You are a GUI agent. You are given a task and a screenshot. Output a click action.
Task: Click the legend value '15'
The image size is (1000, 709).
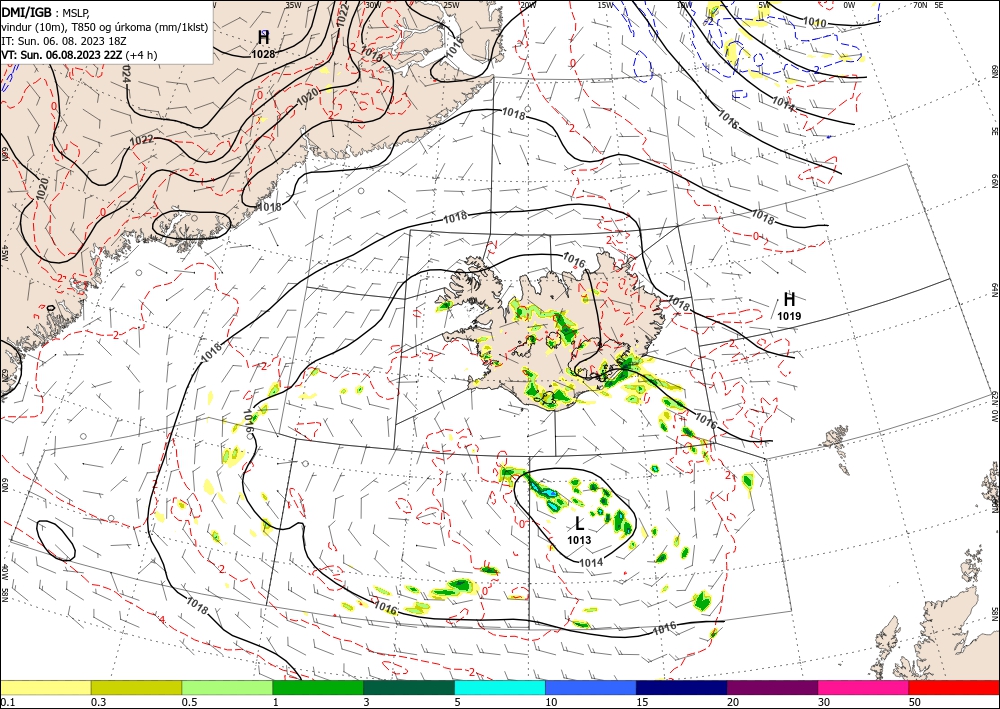tap(642, 702)
